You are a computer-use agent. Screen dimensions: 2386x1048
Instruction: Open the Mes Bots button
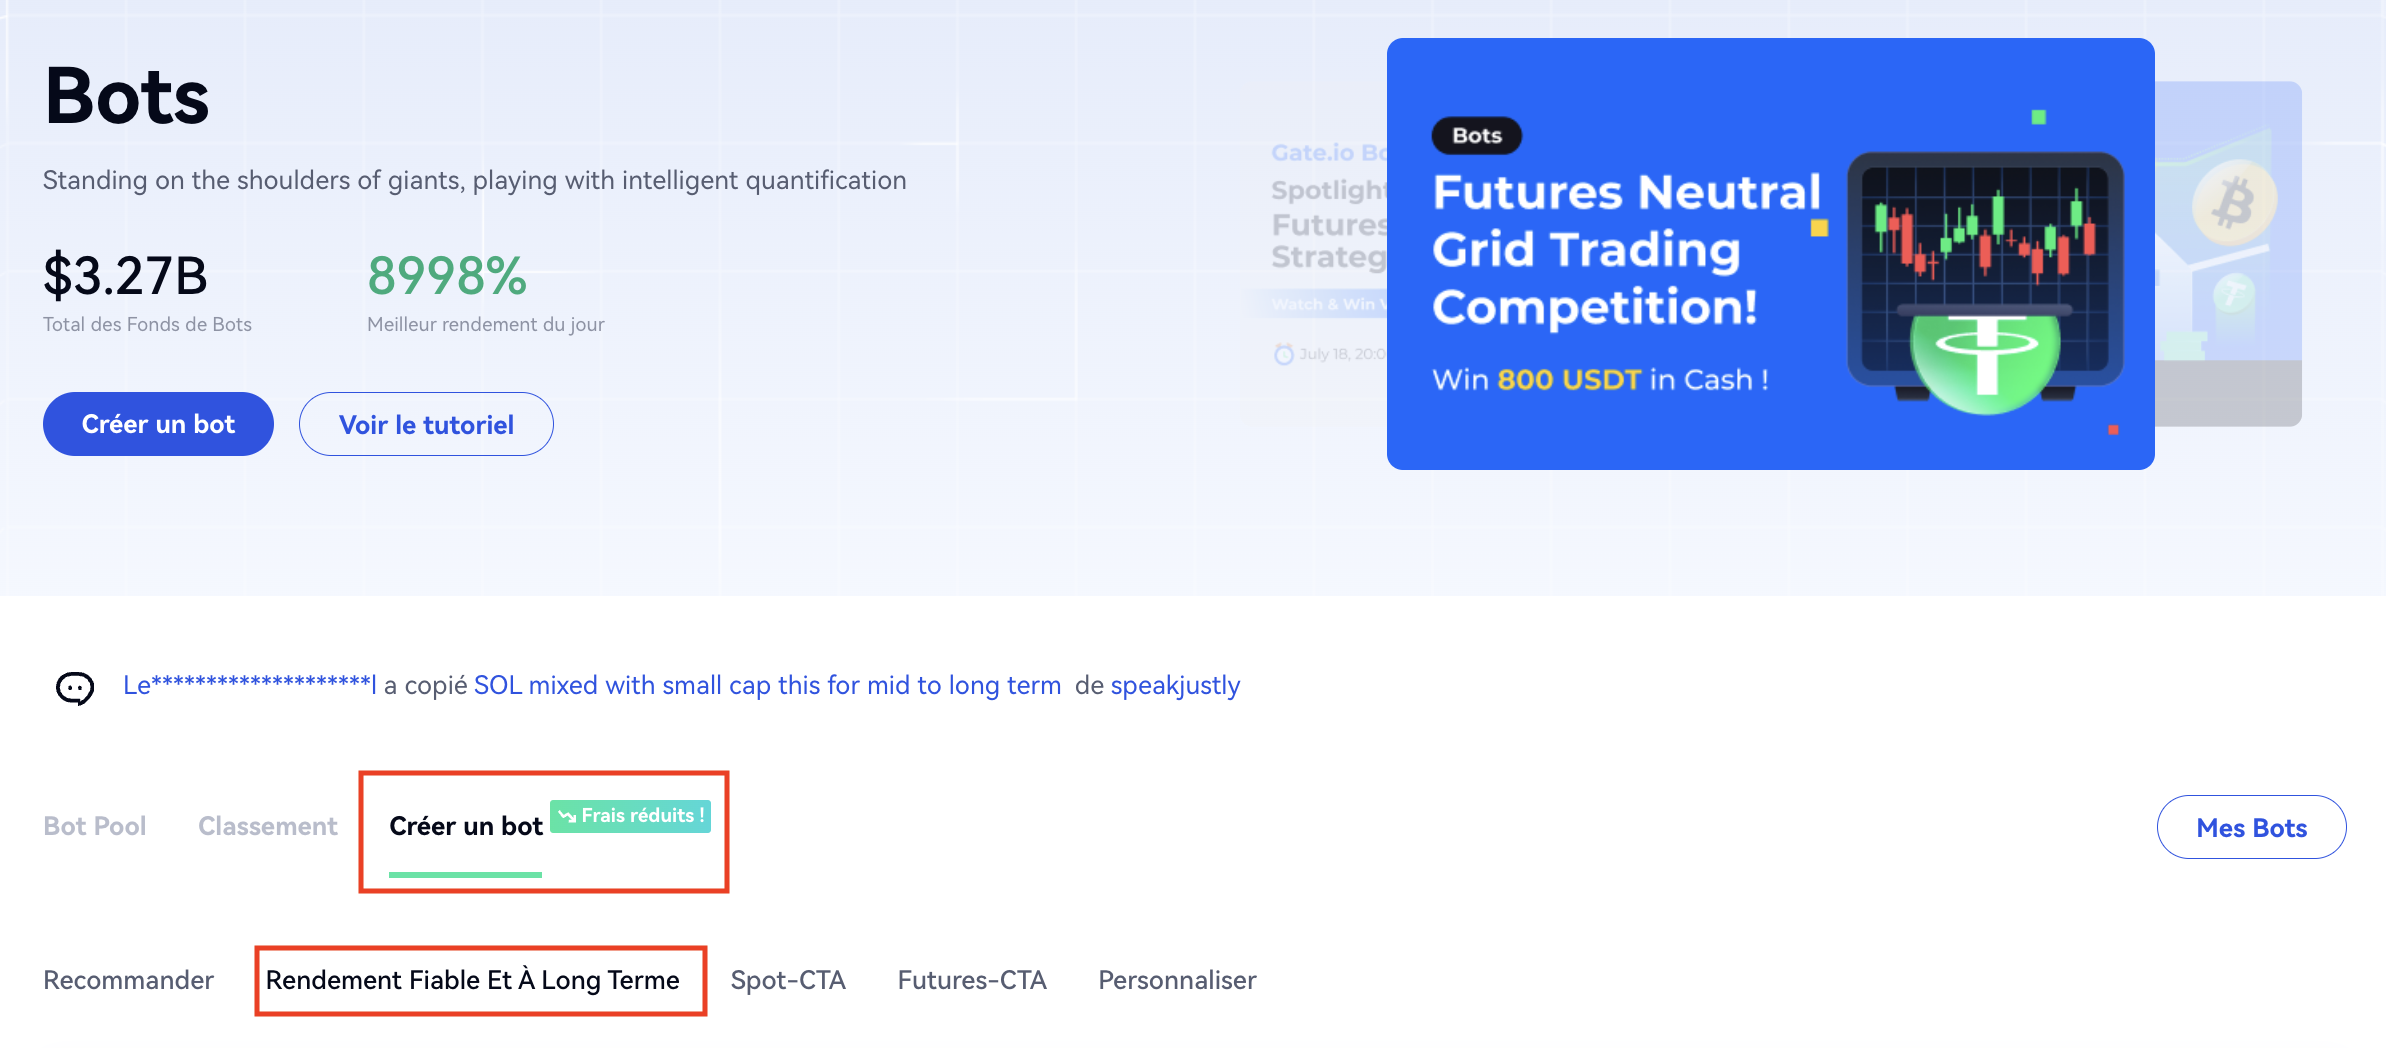point(2251,828)
